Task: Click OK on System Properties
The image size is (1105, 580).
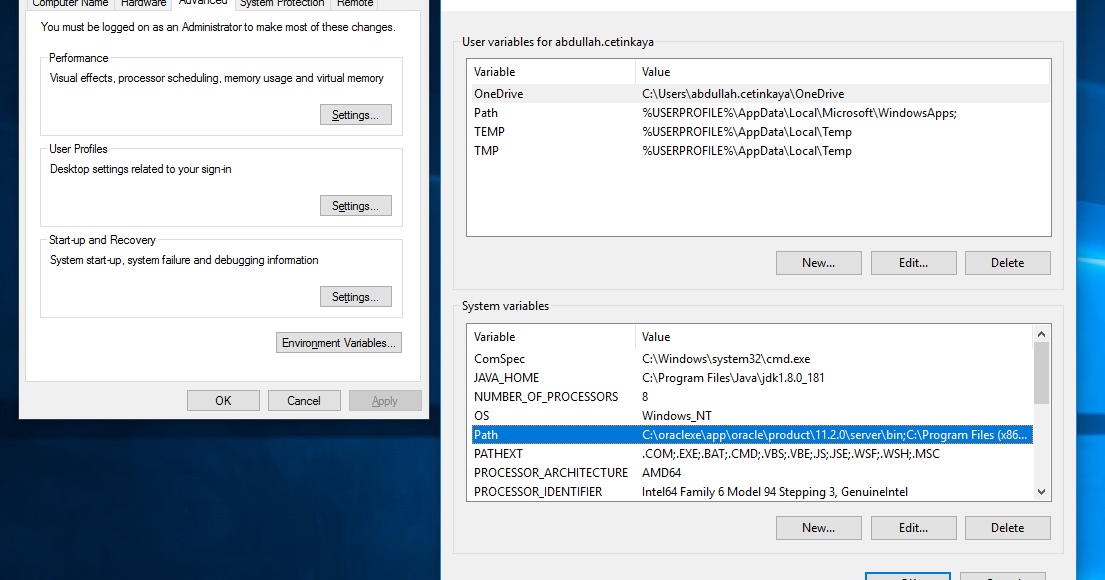Action: [x=223, y=400]
